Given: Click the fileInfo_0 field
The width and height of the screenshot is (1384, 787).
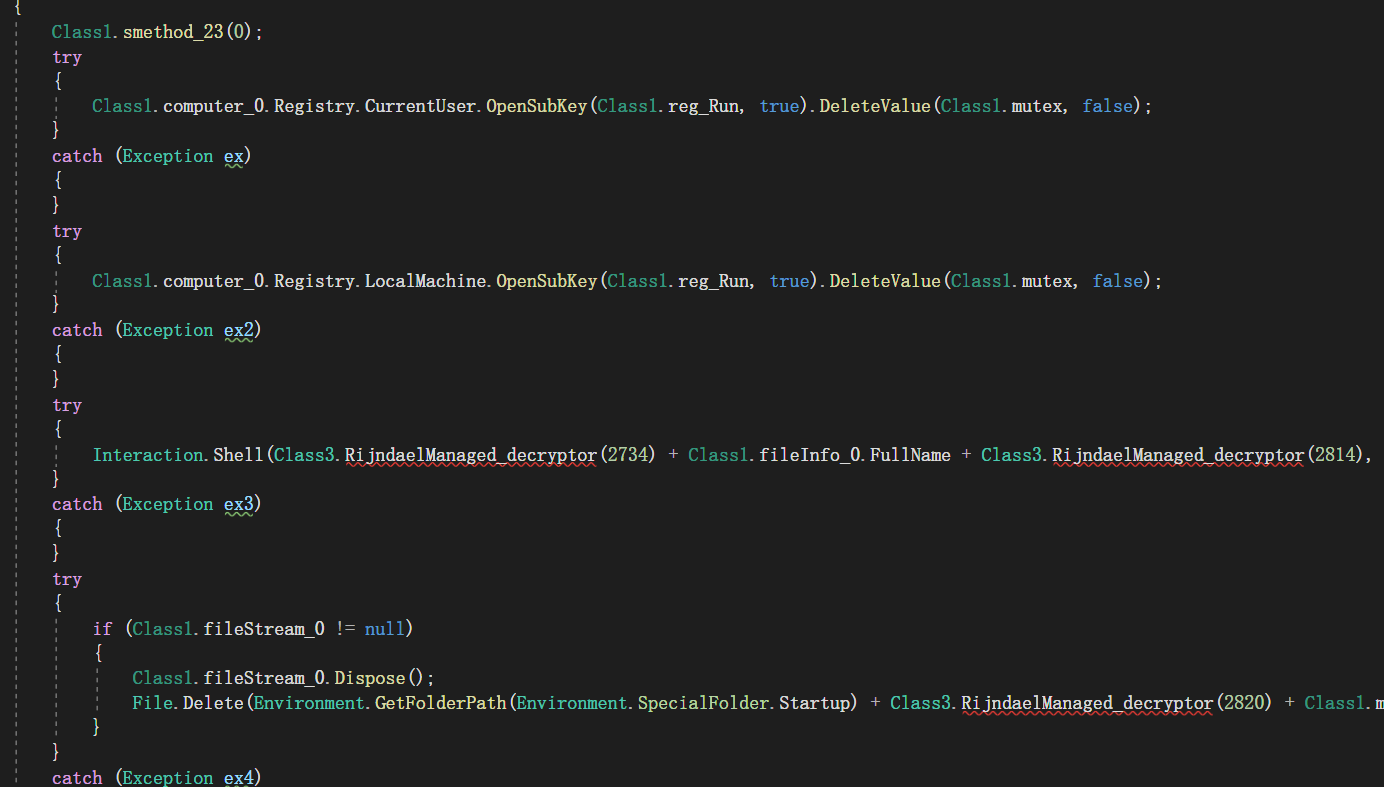Looking at the screenshot, I should (809, 455).
